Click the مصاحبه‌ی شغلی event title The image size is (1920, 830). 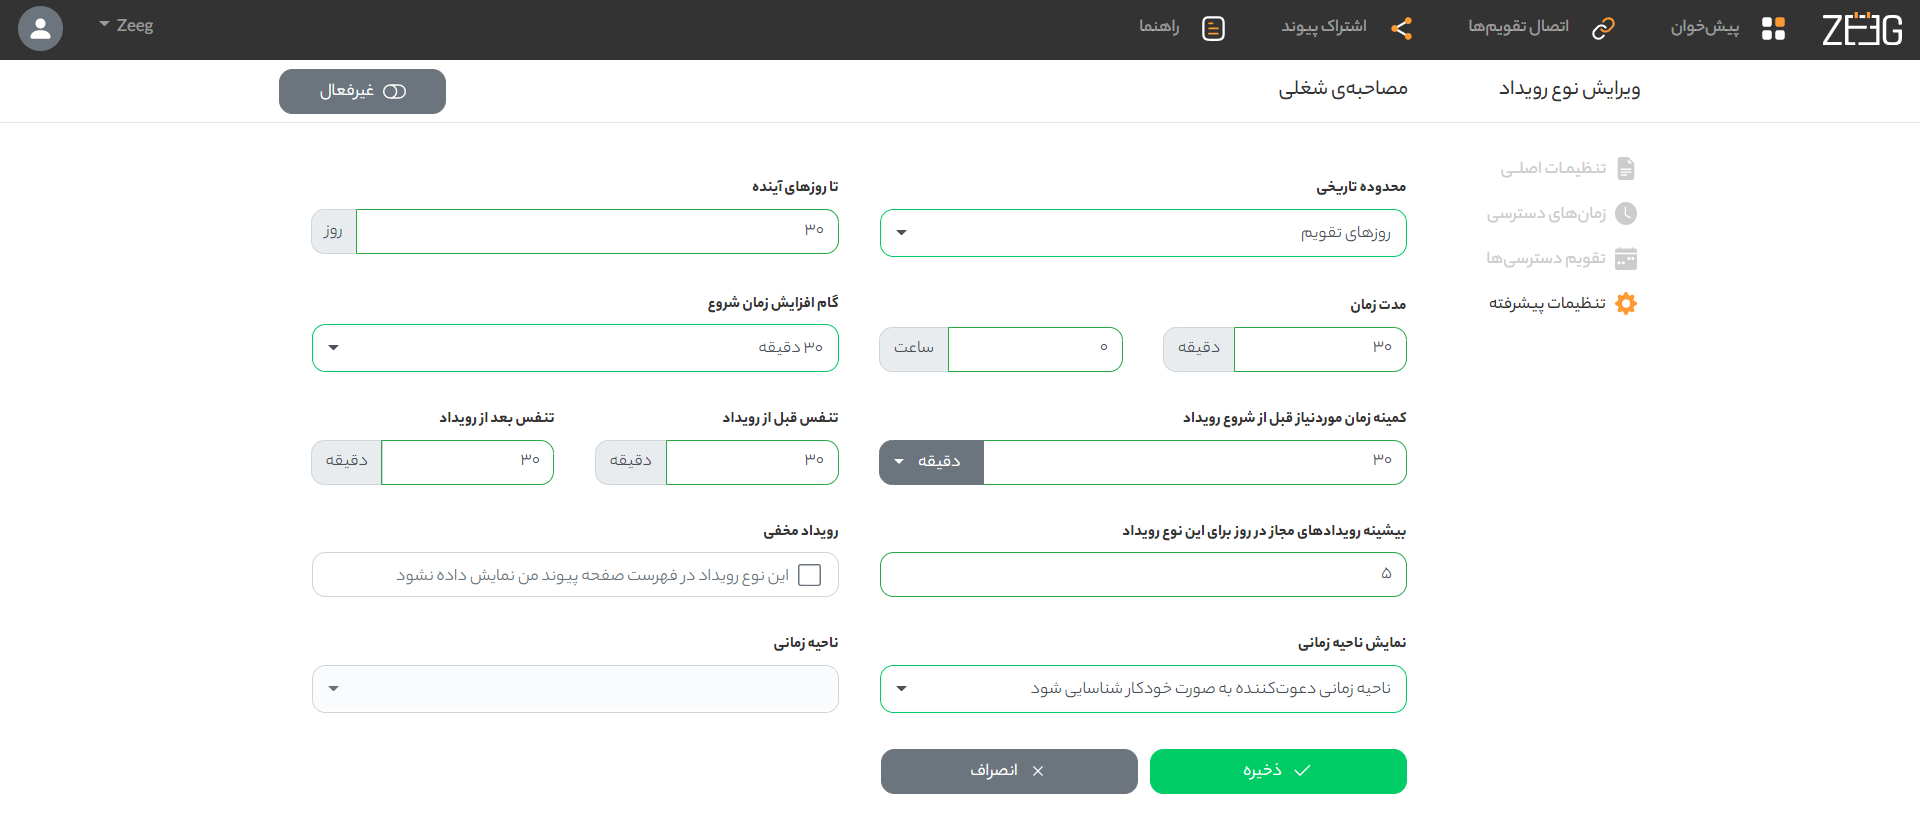tap(1343, 89)
